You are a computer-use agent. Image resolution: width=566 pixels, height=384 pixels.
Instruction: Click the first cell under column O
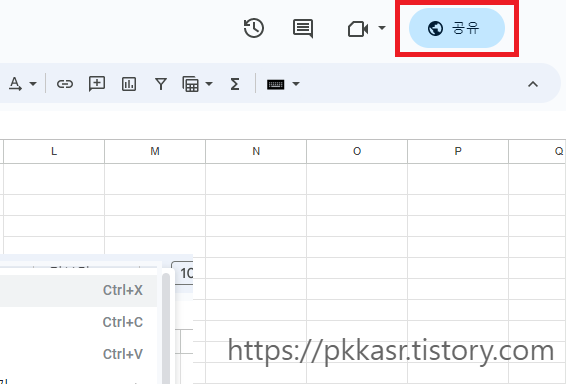tap(357, 179)
